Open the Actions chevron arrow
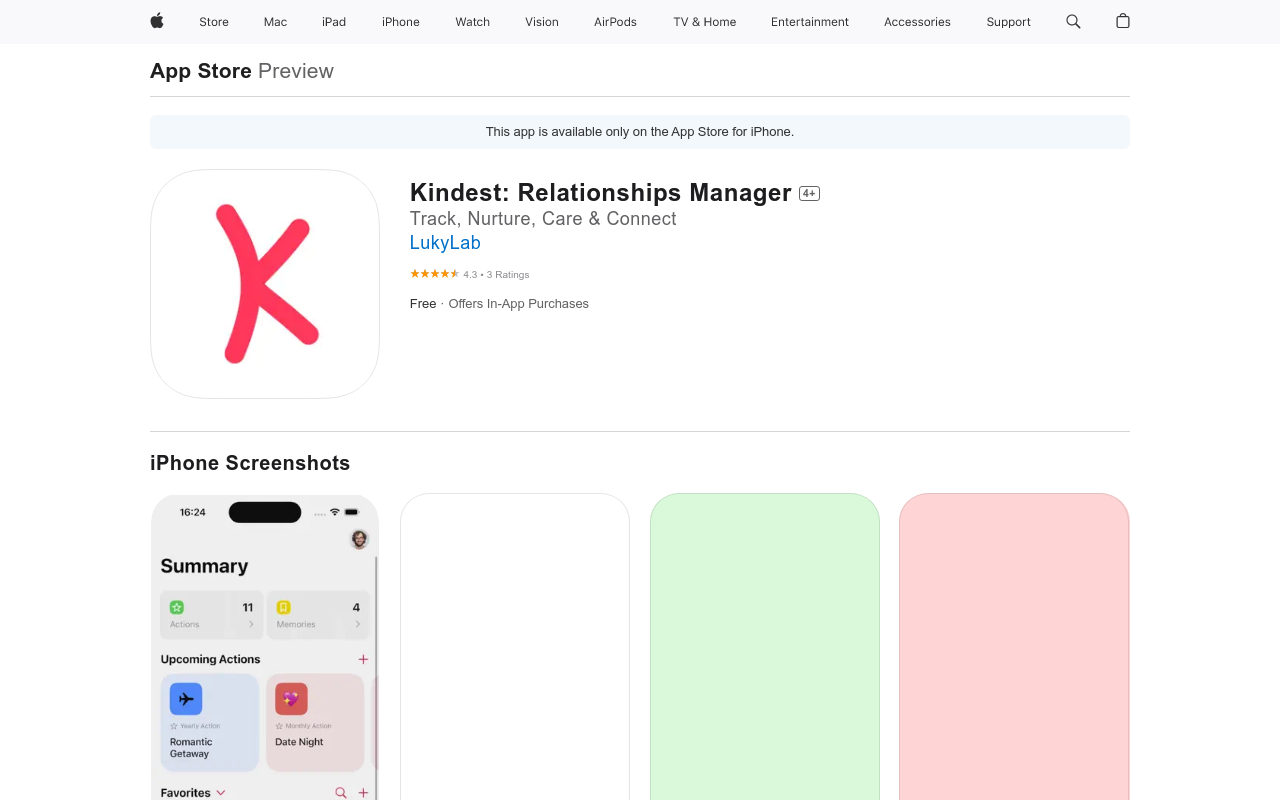1280x800 pixels. pyautogui.click(x=251, y=624)
